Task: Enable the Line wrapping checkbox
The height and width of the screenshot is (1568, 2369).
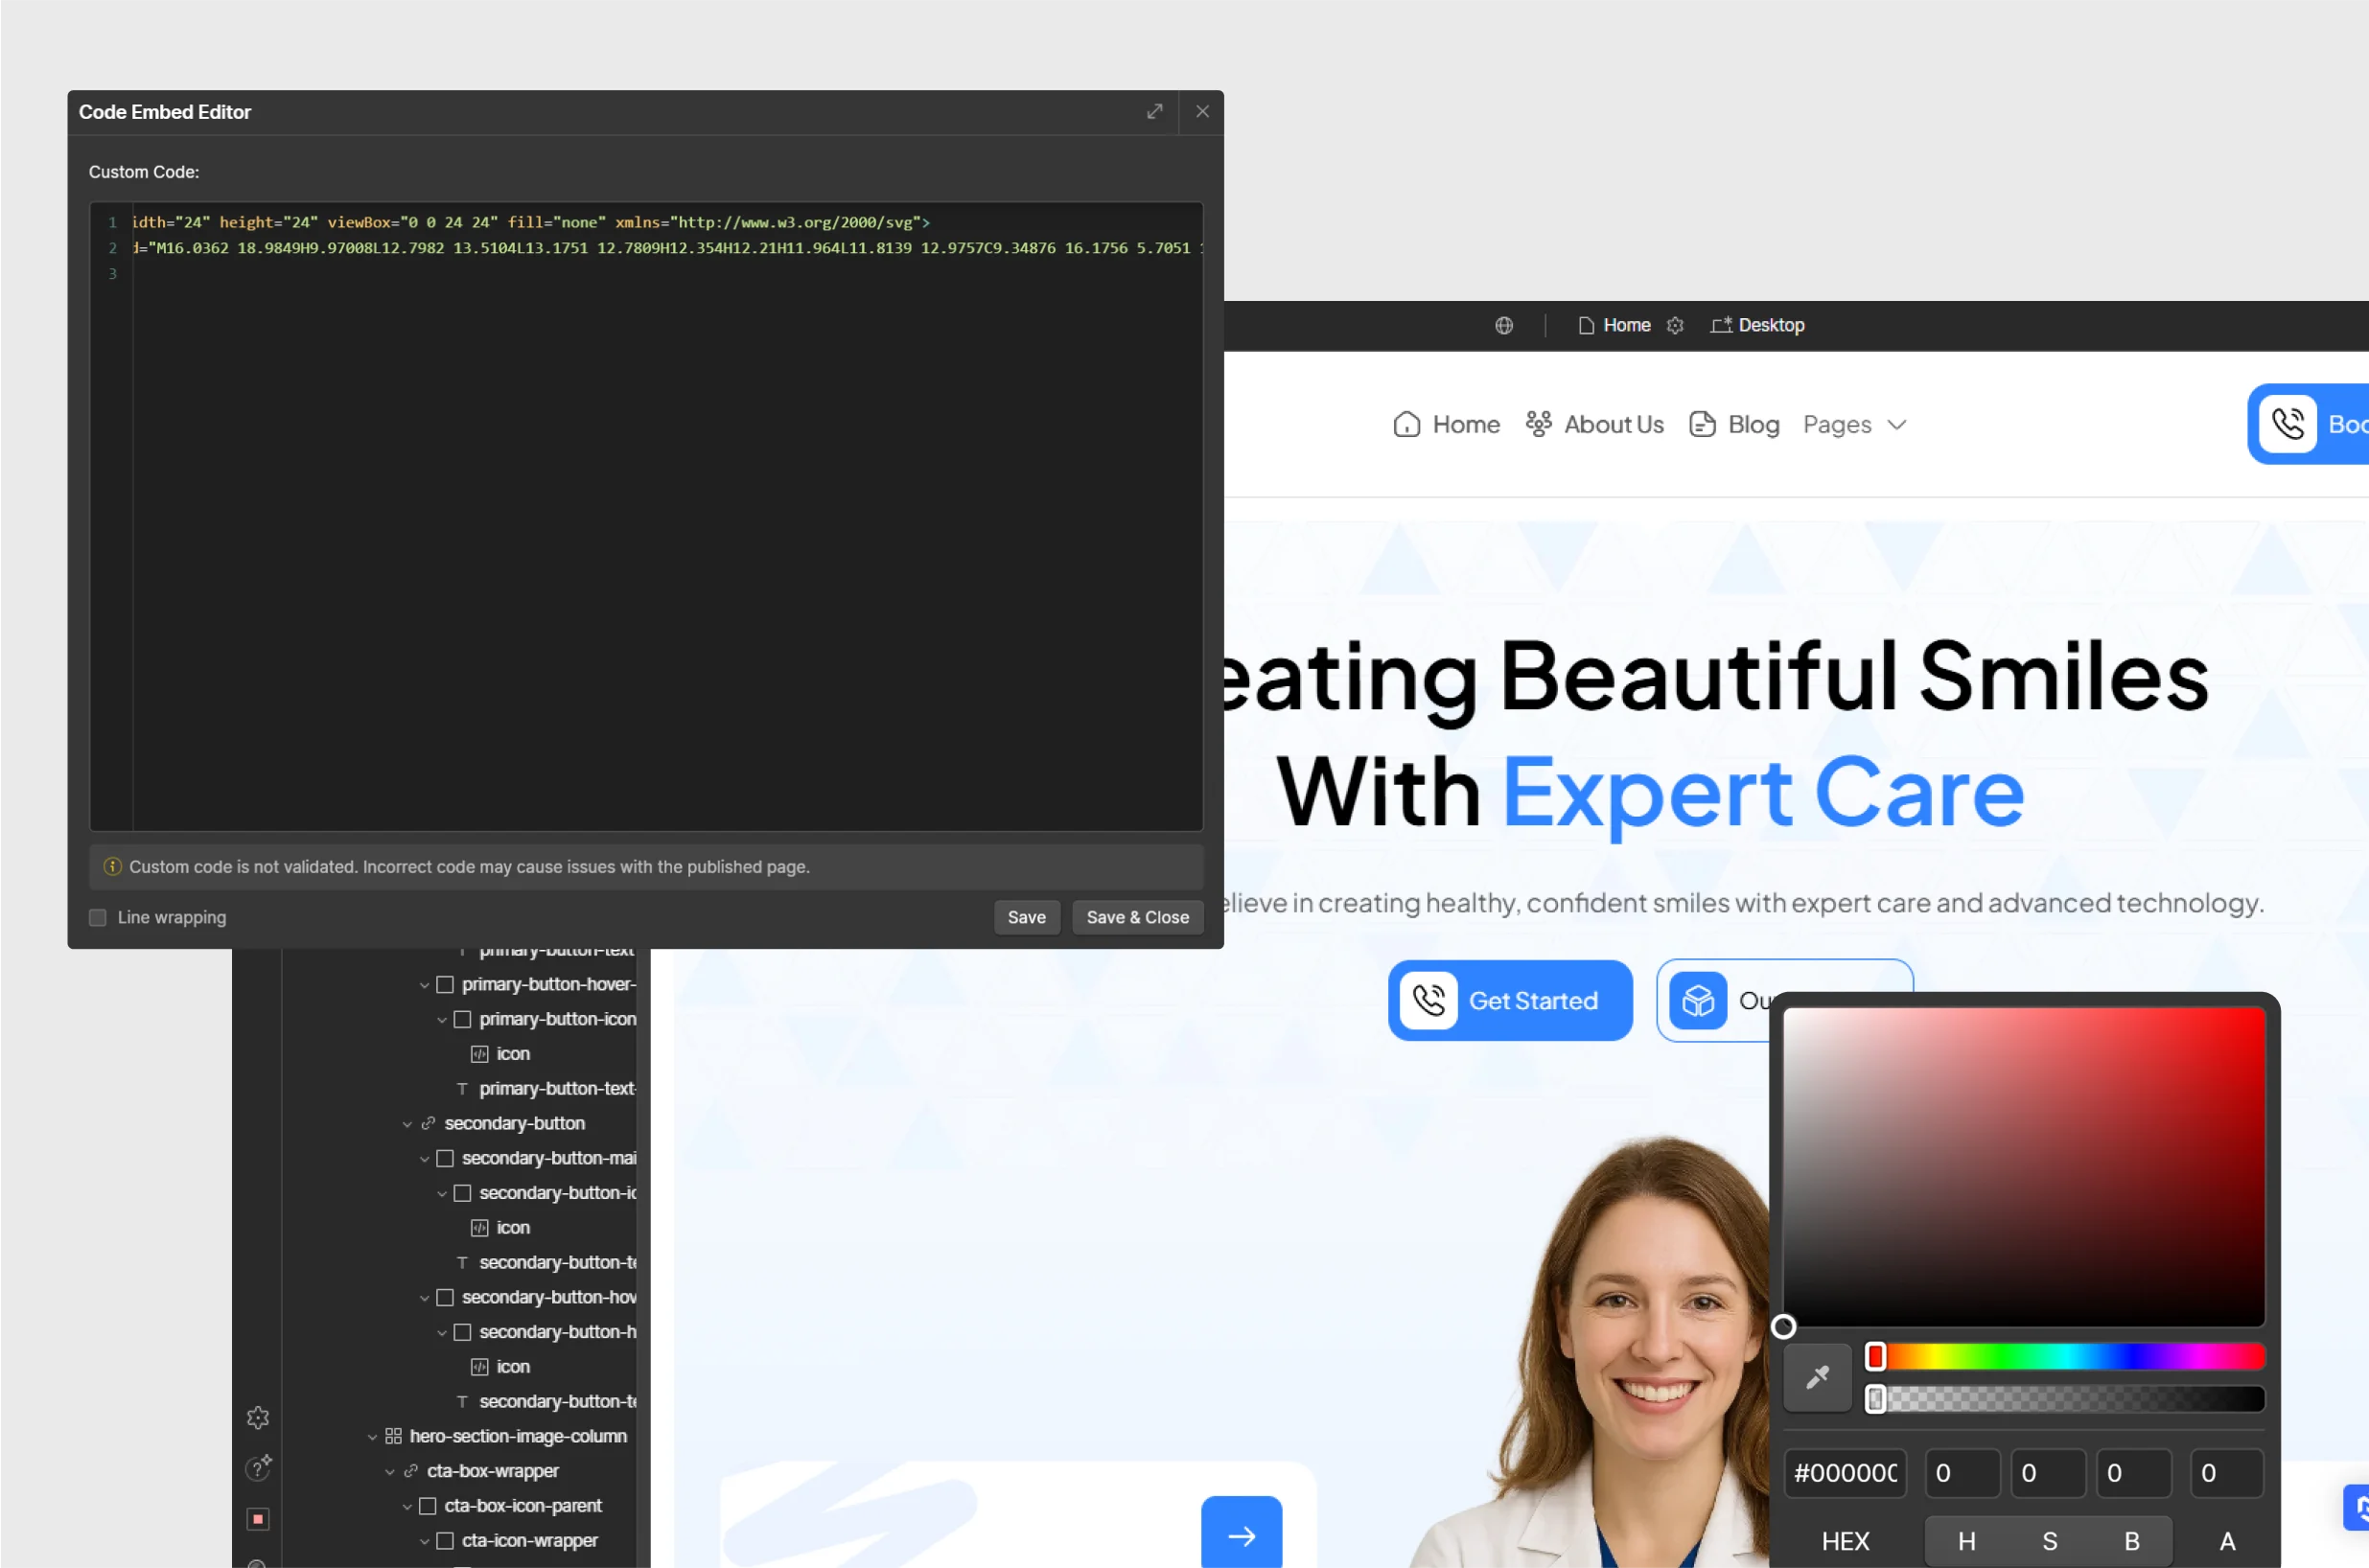Action: point(98,917)
